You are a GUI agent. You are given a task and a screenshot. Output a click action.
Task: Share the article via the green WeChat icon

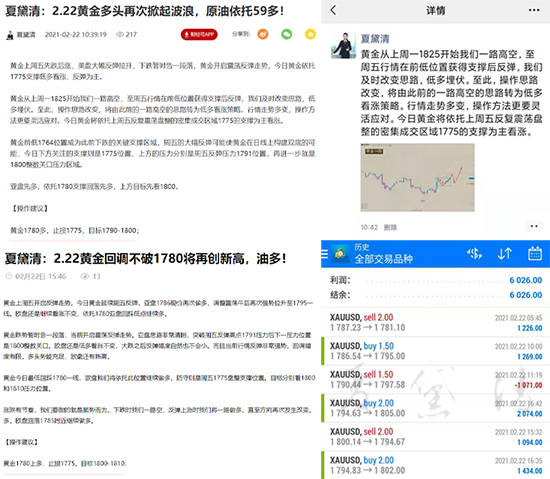click(287, 34)
